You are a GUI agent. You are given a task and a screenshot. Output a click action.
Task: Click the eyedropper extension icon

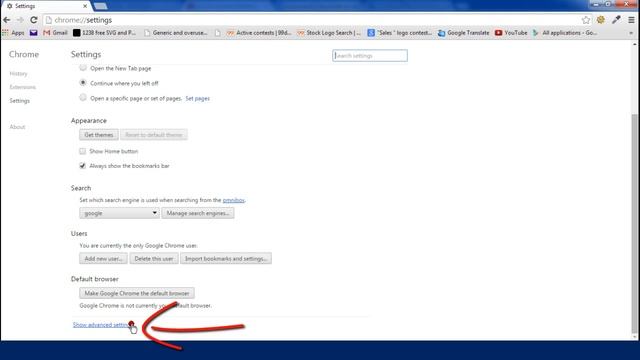click(616, 20)
